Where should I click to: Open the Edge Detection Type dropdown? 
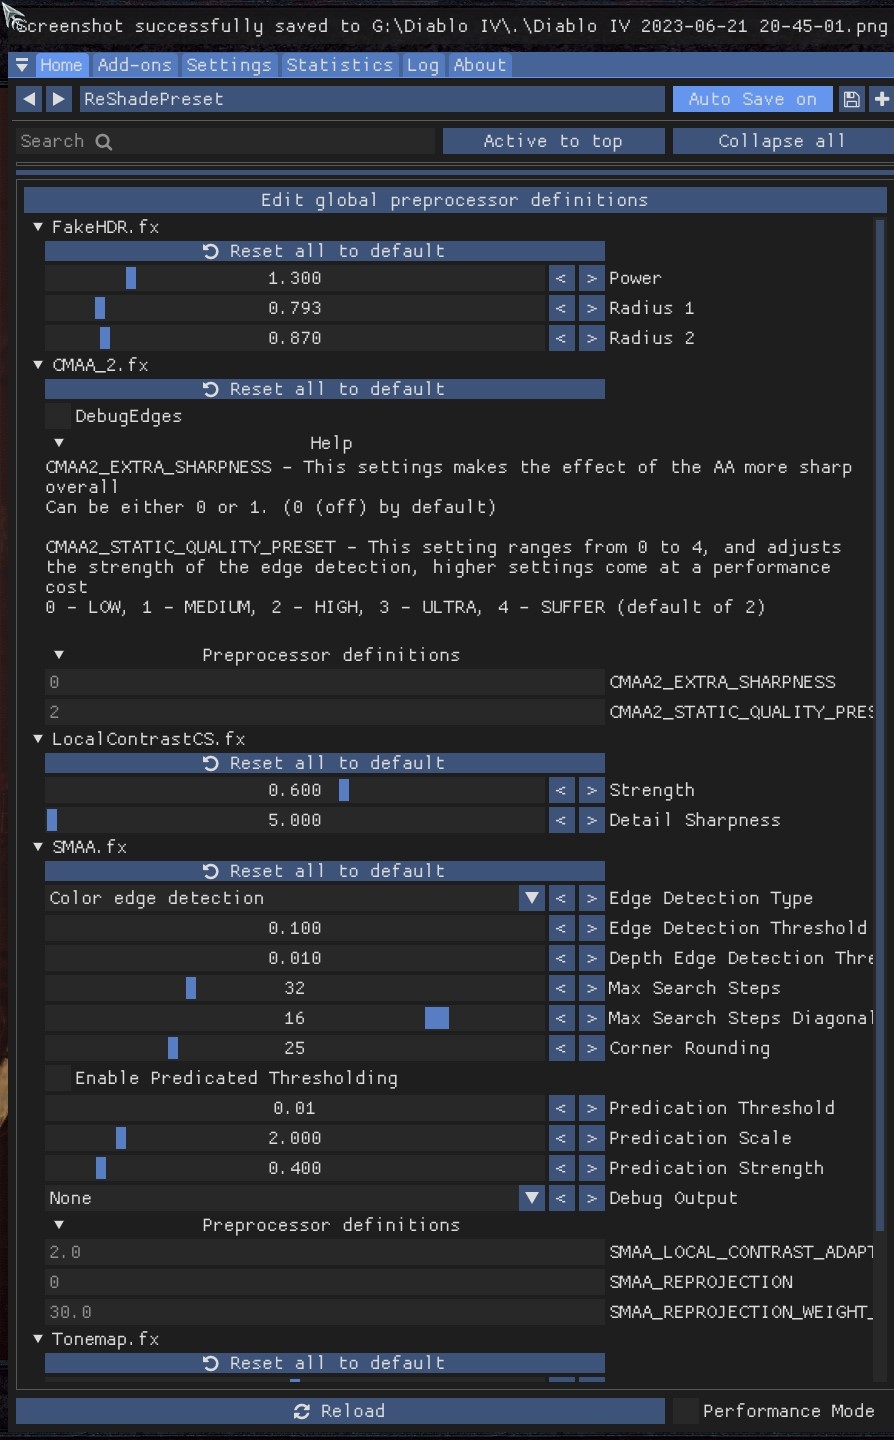tap(531, 898)
